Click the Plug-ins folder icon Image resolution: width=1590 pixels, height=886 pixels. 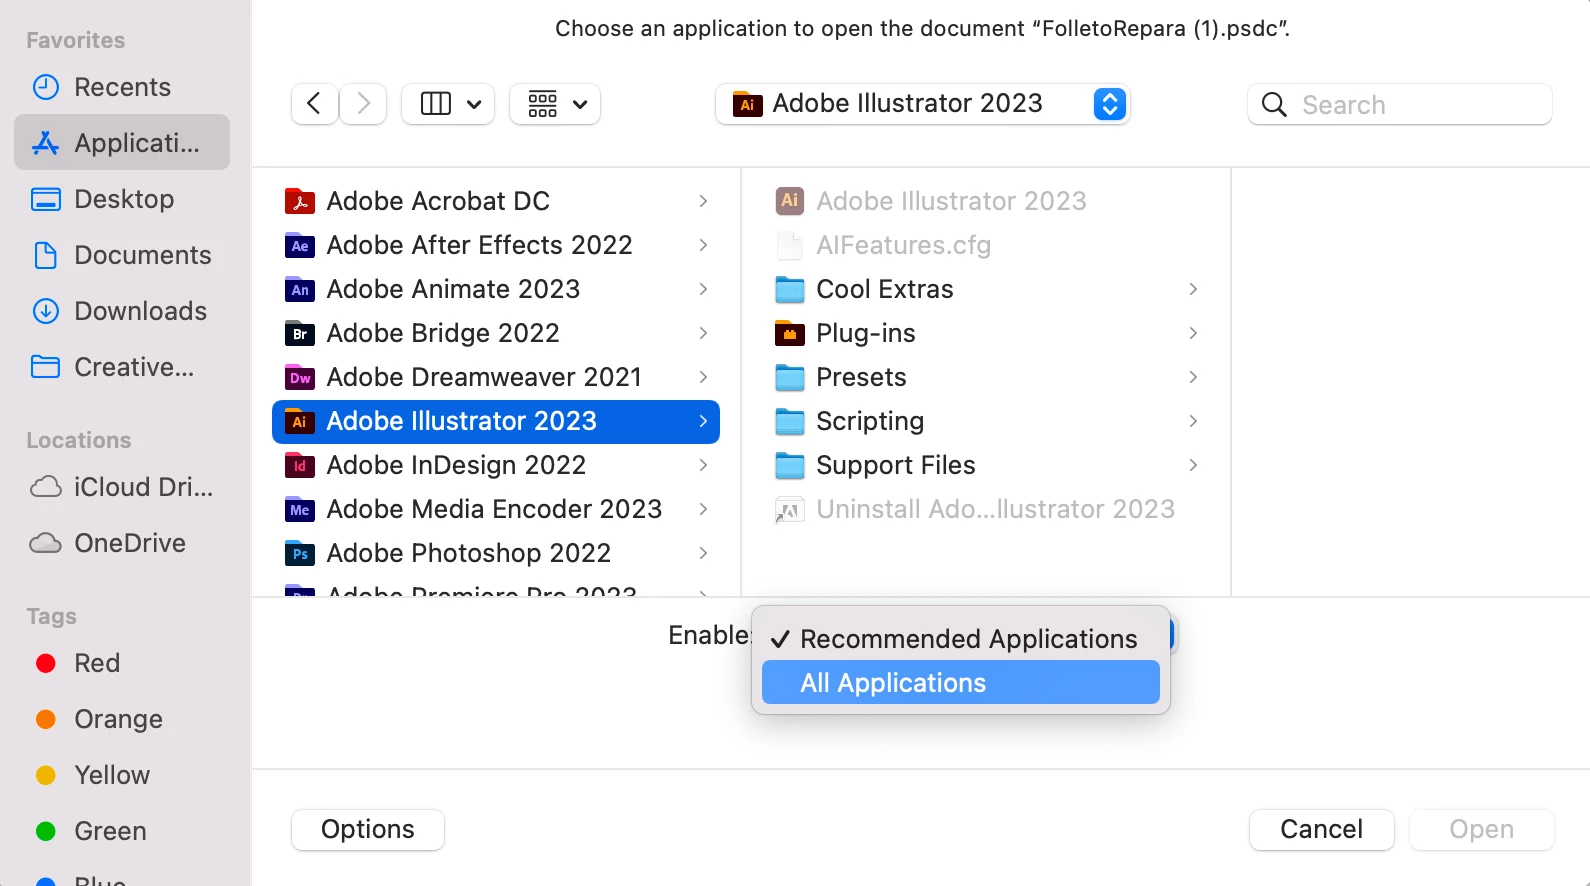[790, 333]
